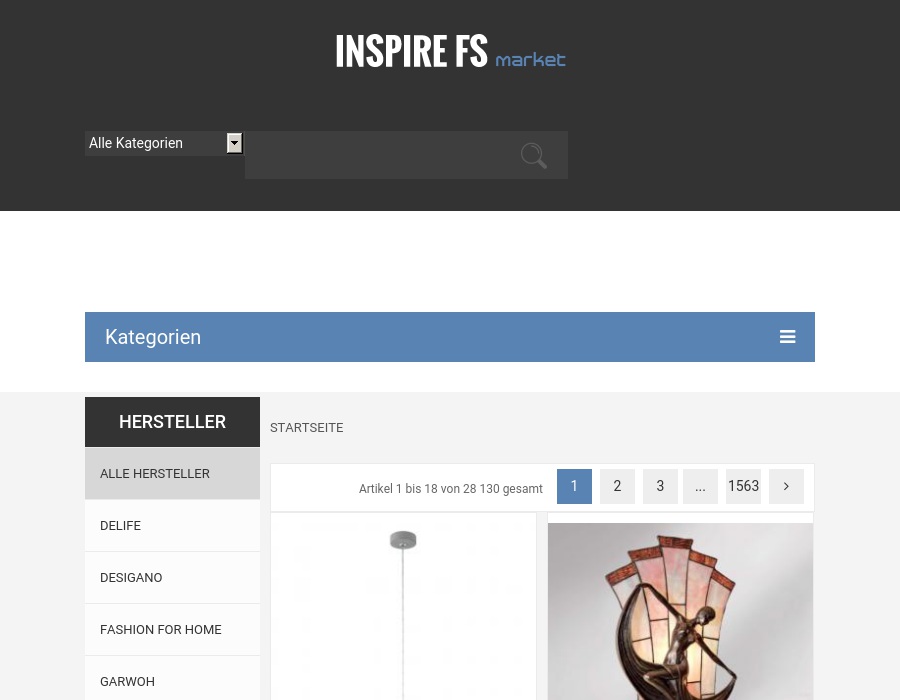
Task: Click current page 1 button
Action: pos(575,487)
